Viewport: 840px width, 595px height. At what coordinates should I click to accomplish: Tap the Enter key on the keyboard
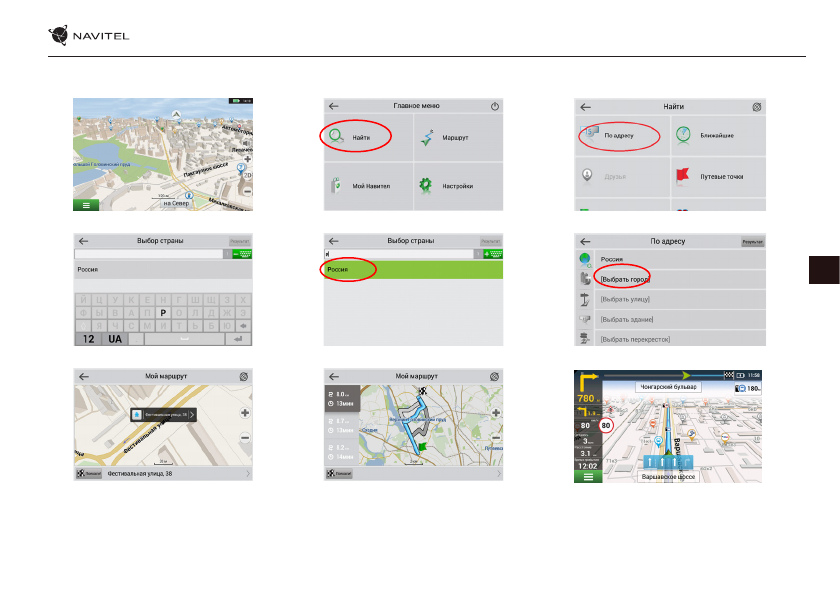[238, 339]
